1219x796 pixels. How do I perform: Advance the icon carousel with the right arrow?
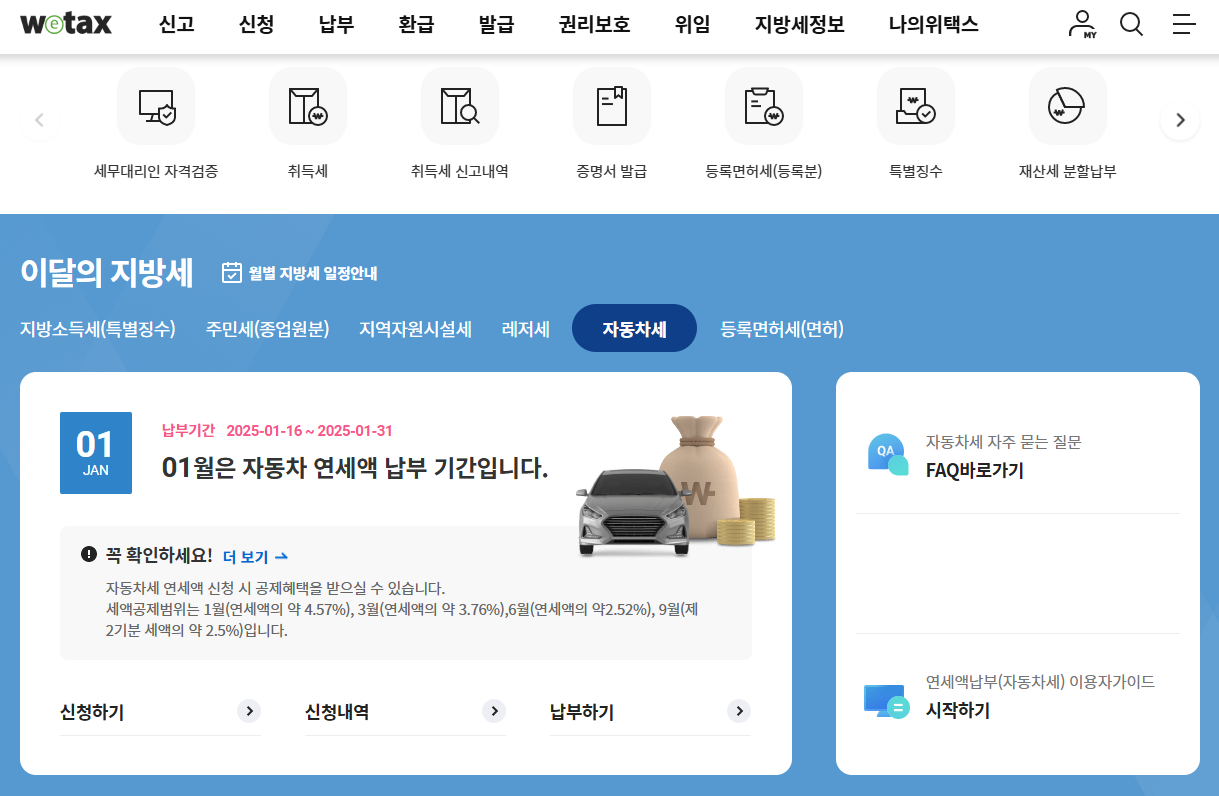click(1180, 119)
